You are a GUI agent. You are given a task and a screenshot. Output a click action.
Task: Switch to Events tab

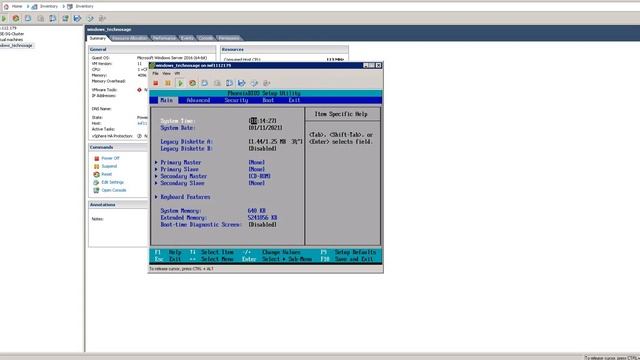click(x=187, y=38)
